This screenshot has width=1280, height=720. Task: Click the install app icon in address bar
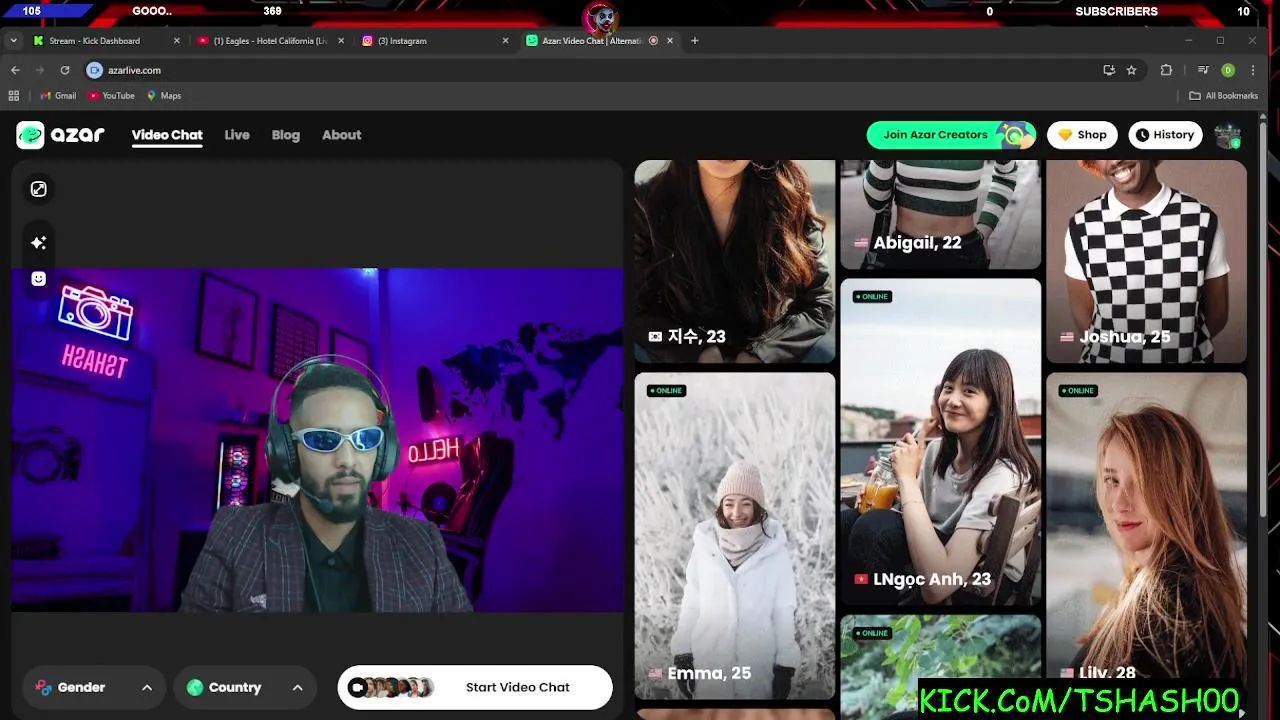point(1109,70)
